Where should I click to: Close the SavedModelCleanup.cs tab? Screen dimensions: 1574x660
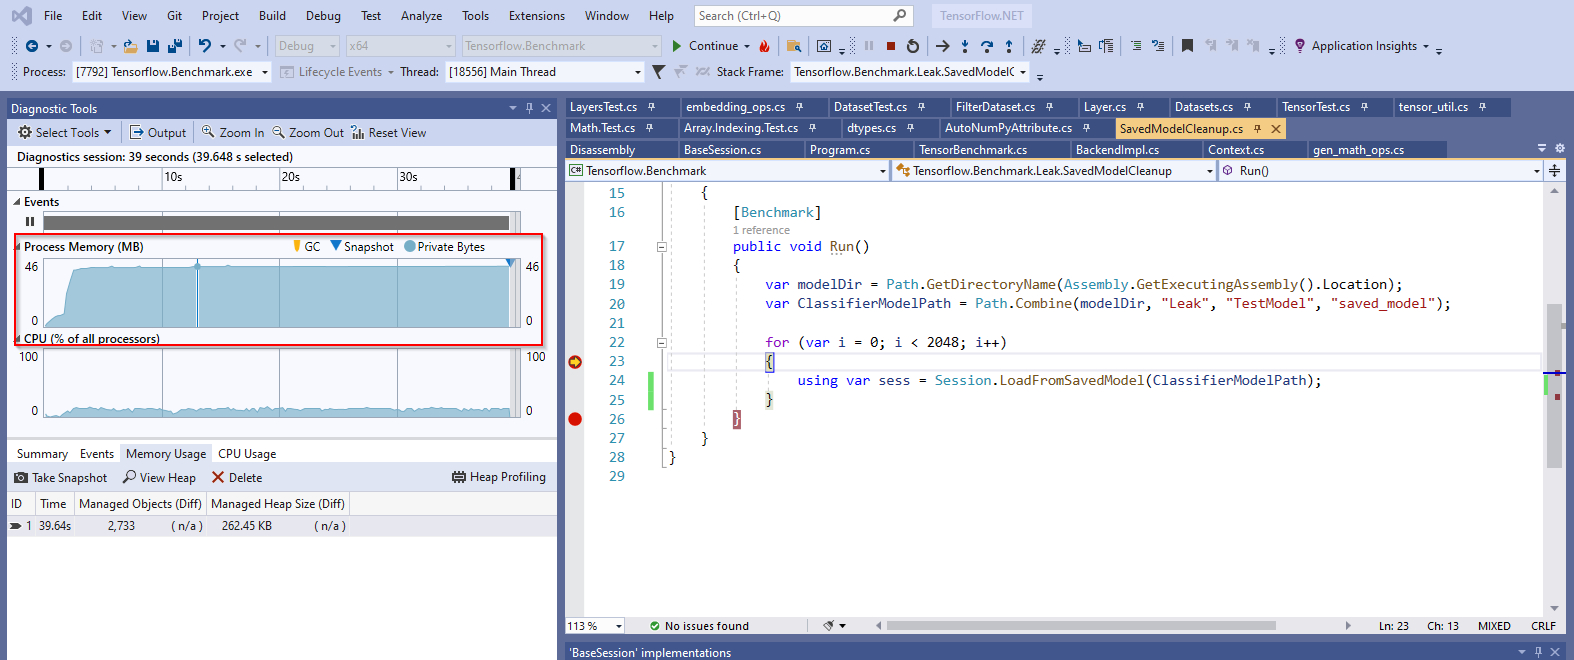click(1276, 129)
